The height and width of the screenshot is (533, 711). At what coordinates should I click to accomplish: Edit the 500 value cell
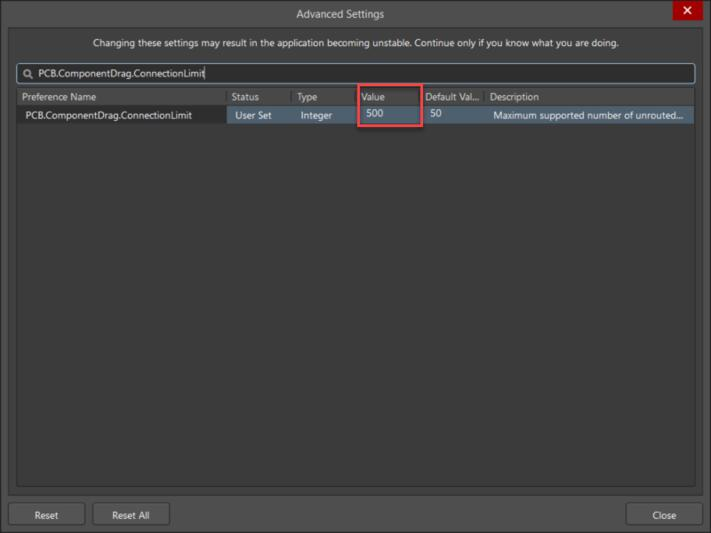[389, 114]
